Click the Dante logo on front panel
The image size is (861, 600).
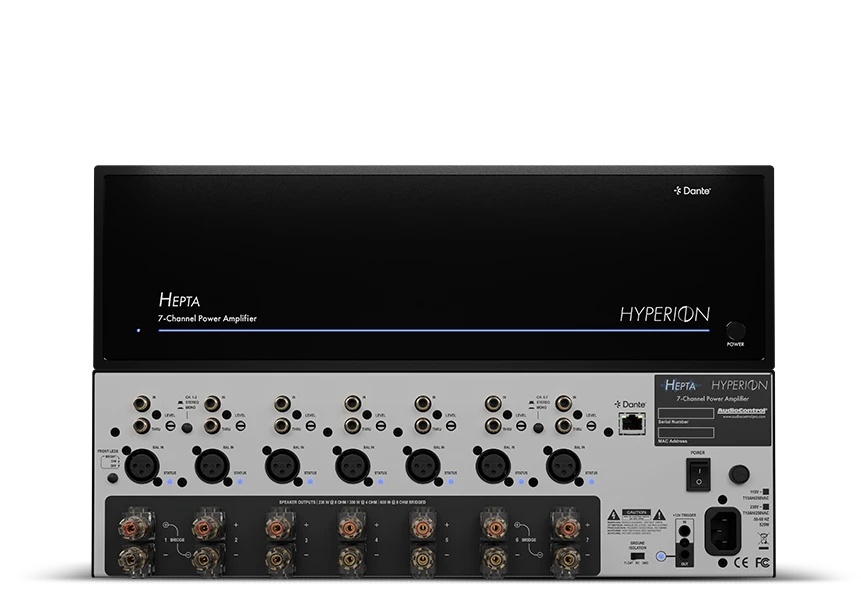692,190
